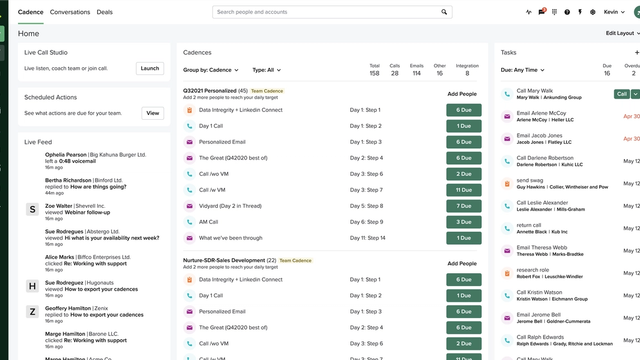Open Ophelia Pearson in the live feed
Screen dimensions: 640x360
coord(66,155)
